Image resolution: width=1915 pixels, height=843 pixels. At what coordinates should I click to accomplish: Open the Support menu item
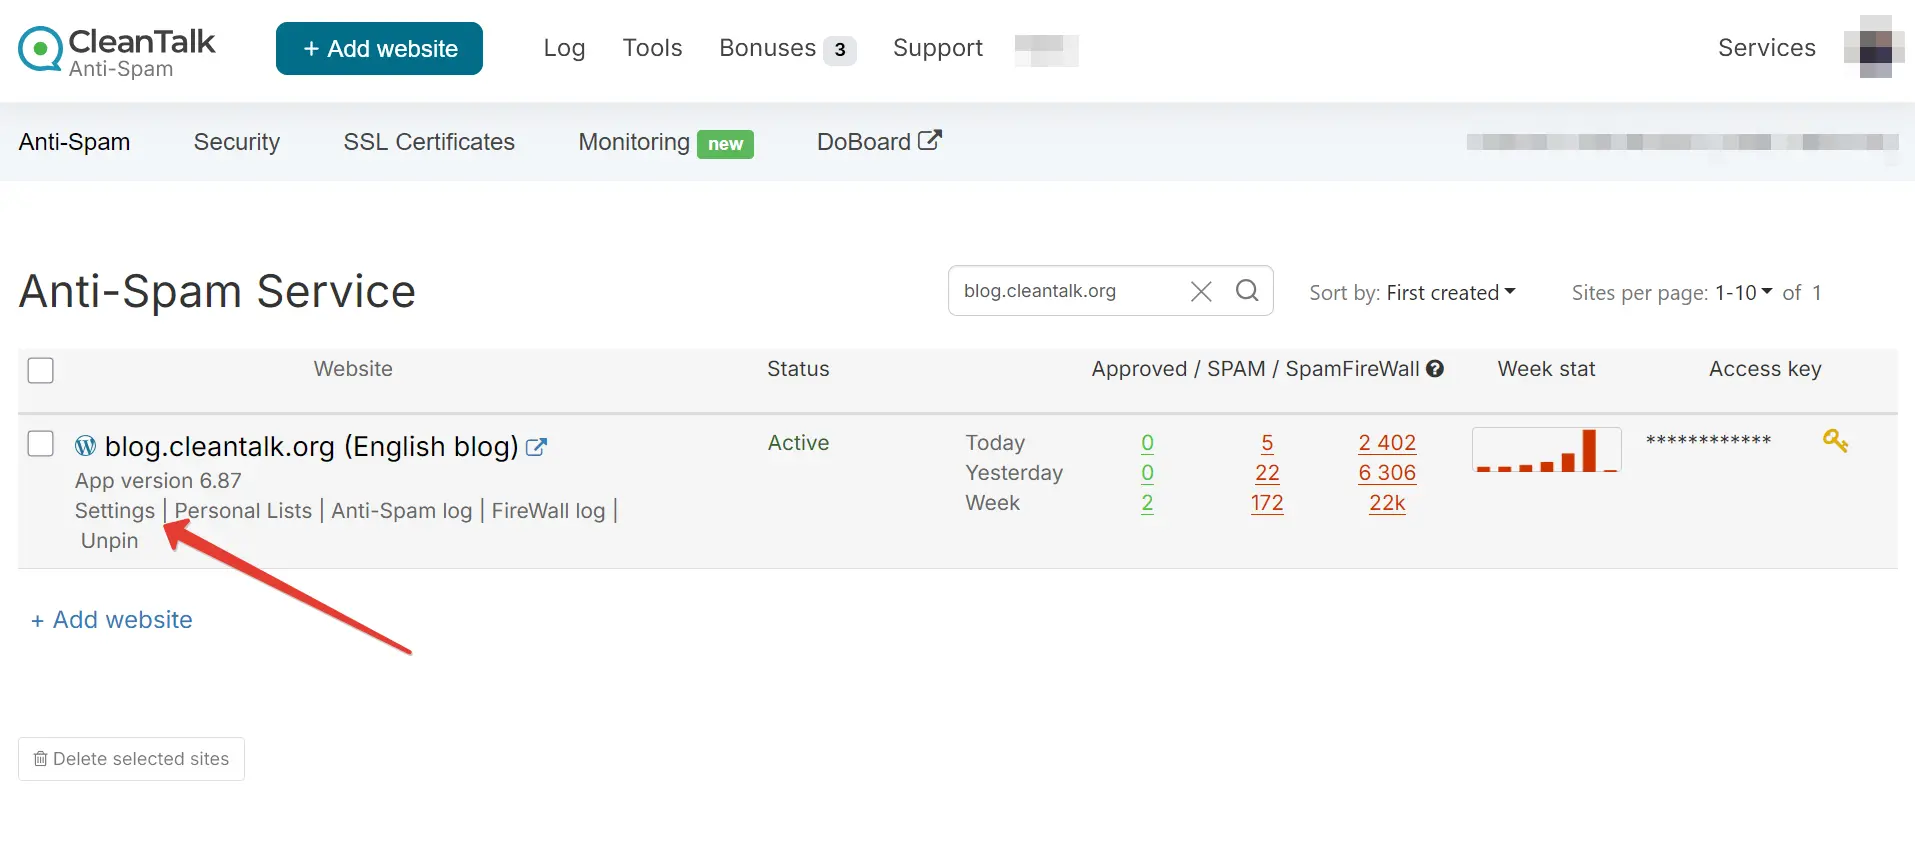(938, 48)
